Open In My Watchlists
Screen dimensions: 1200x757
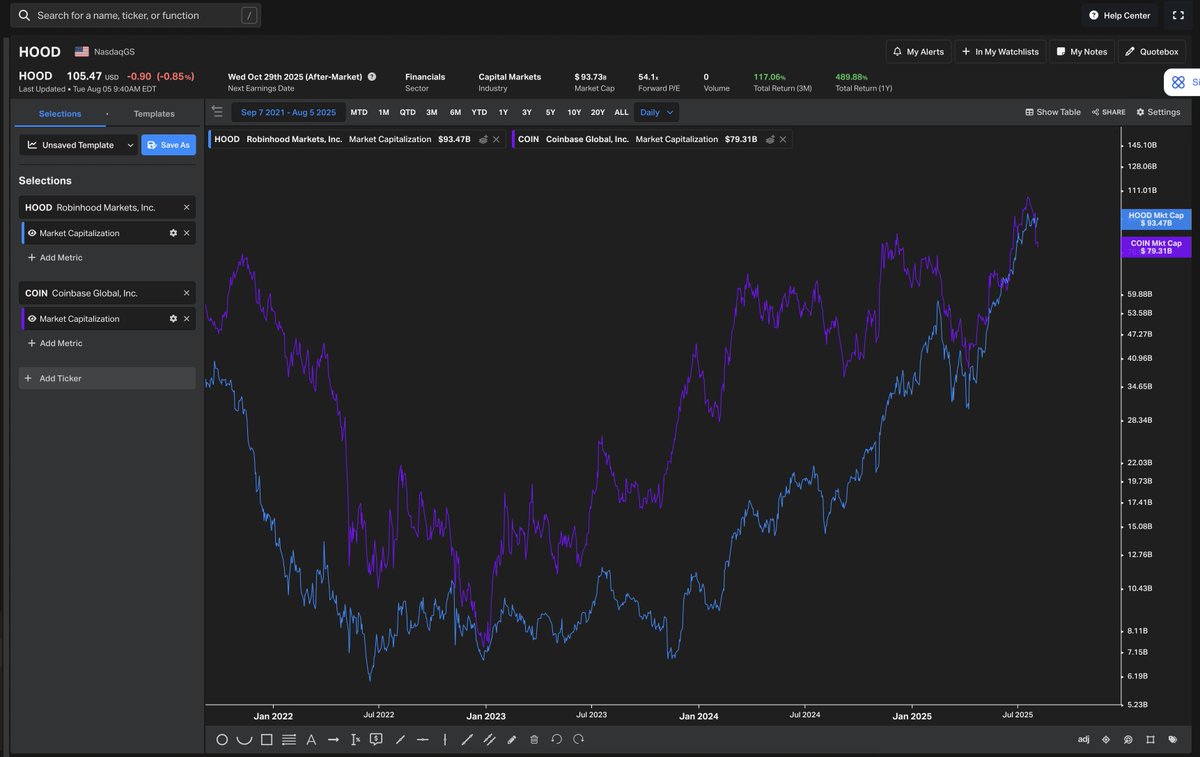[999, 51]
